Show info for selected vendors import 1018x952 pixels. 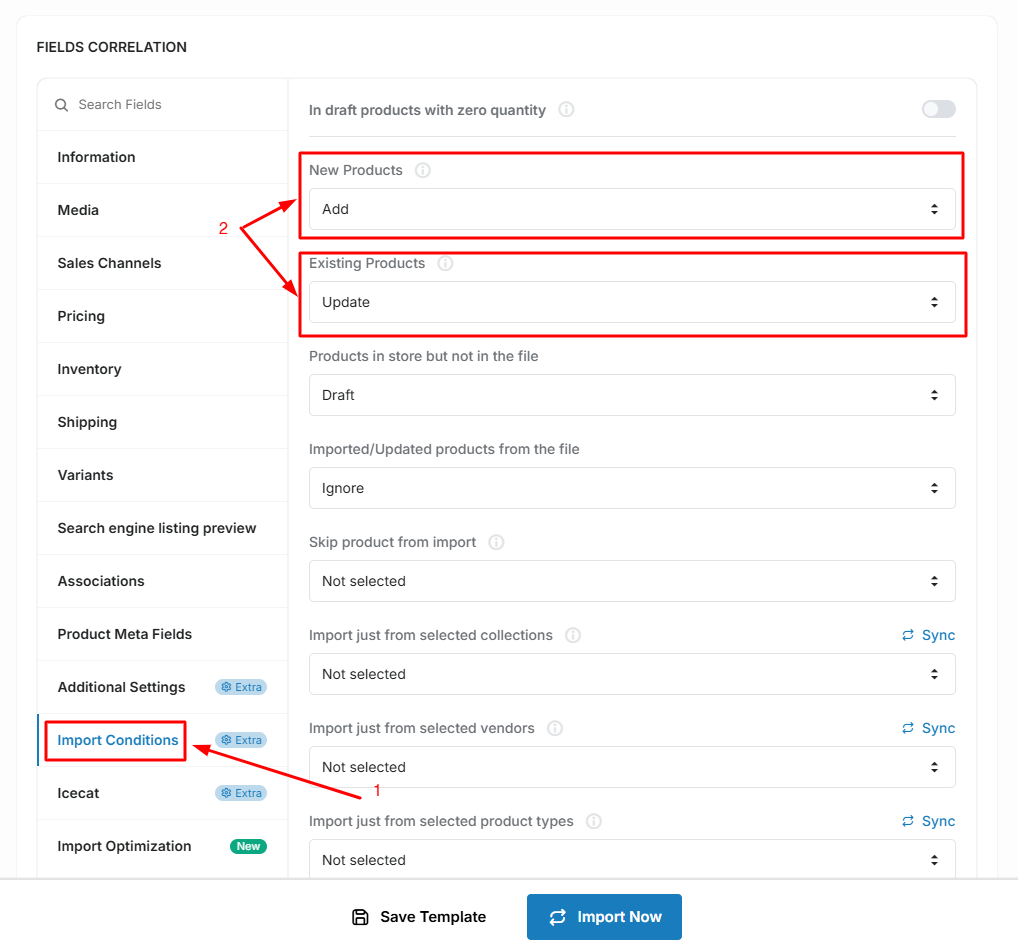pos(554,728)
